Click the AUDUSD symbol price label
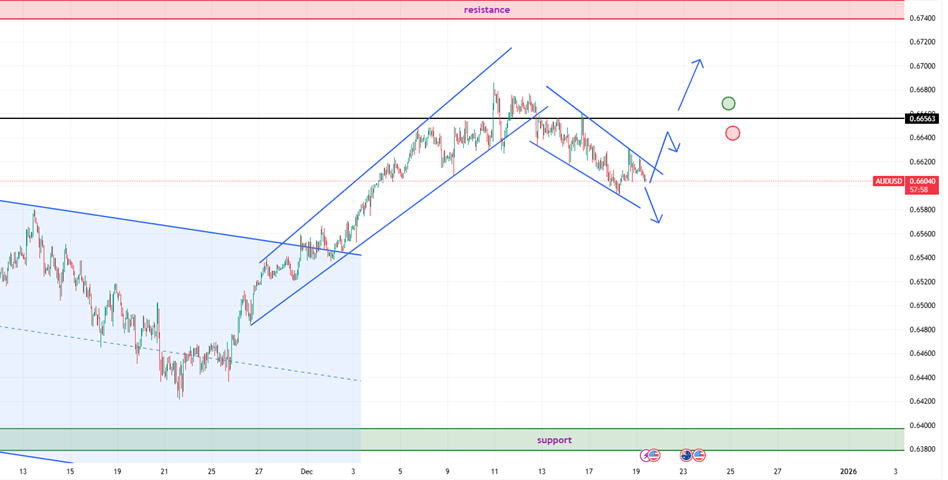This screenshot has height=480, width=948. point(889,182)
